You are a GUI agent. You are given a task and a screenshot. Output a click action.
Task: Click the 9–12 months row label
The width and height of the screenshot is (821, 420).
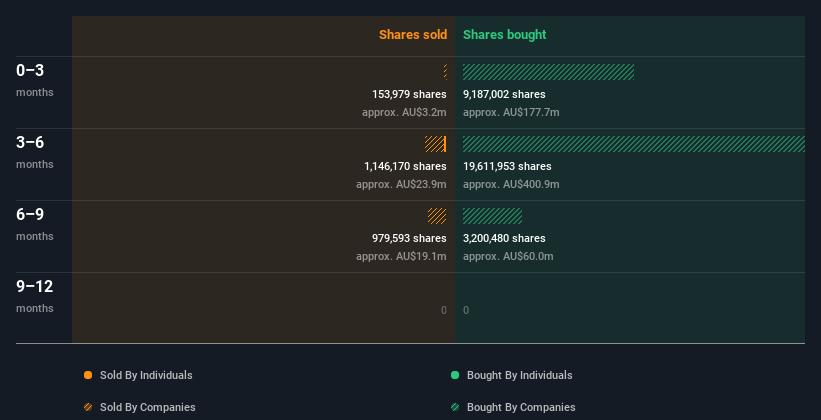(35, 295)
